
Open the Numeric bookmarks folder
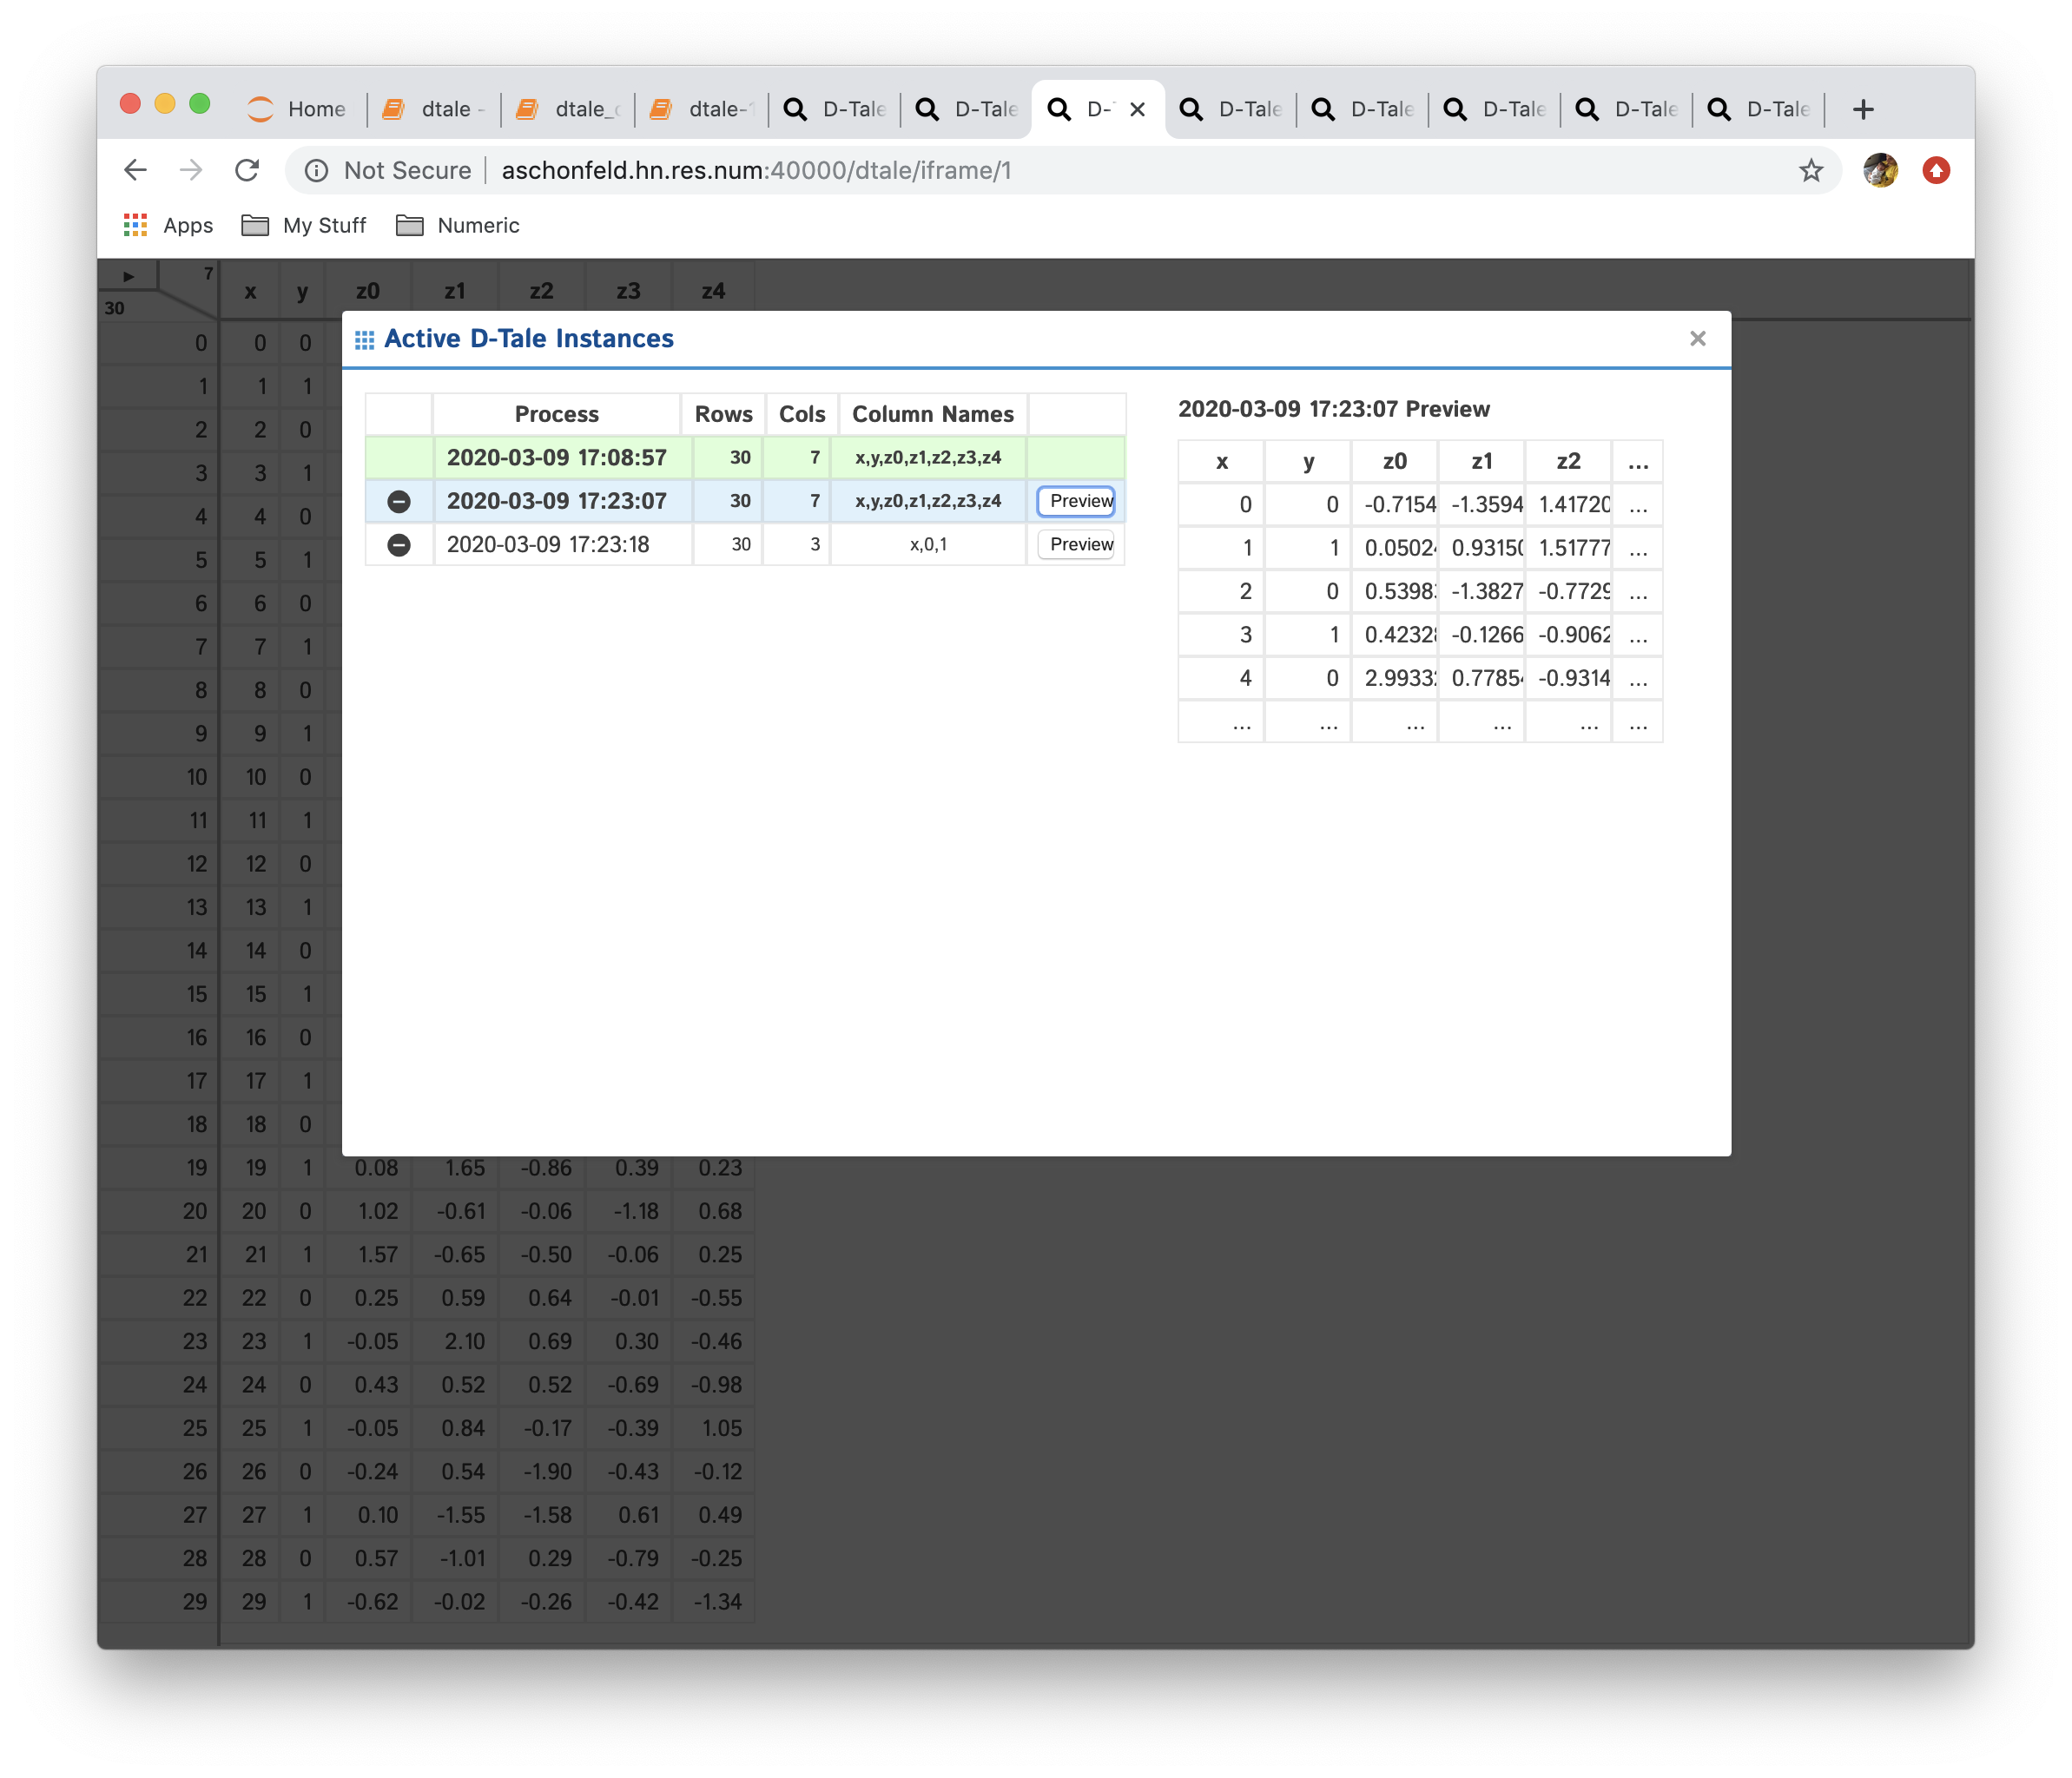click(x=458, y=226)
